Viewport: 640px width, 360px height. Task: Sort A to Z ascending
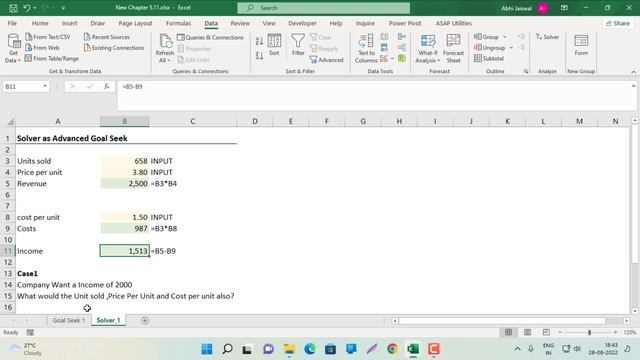pos(259,41)
